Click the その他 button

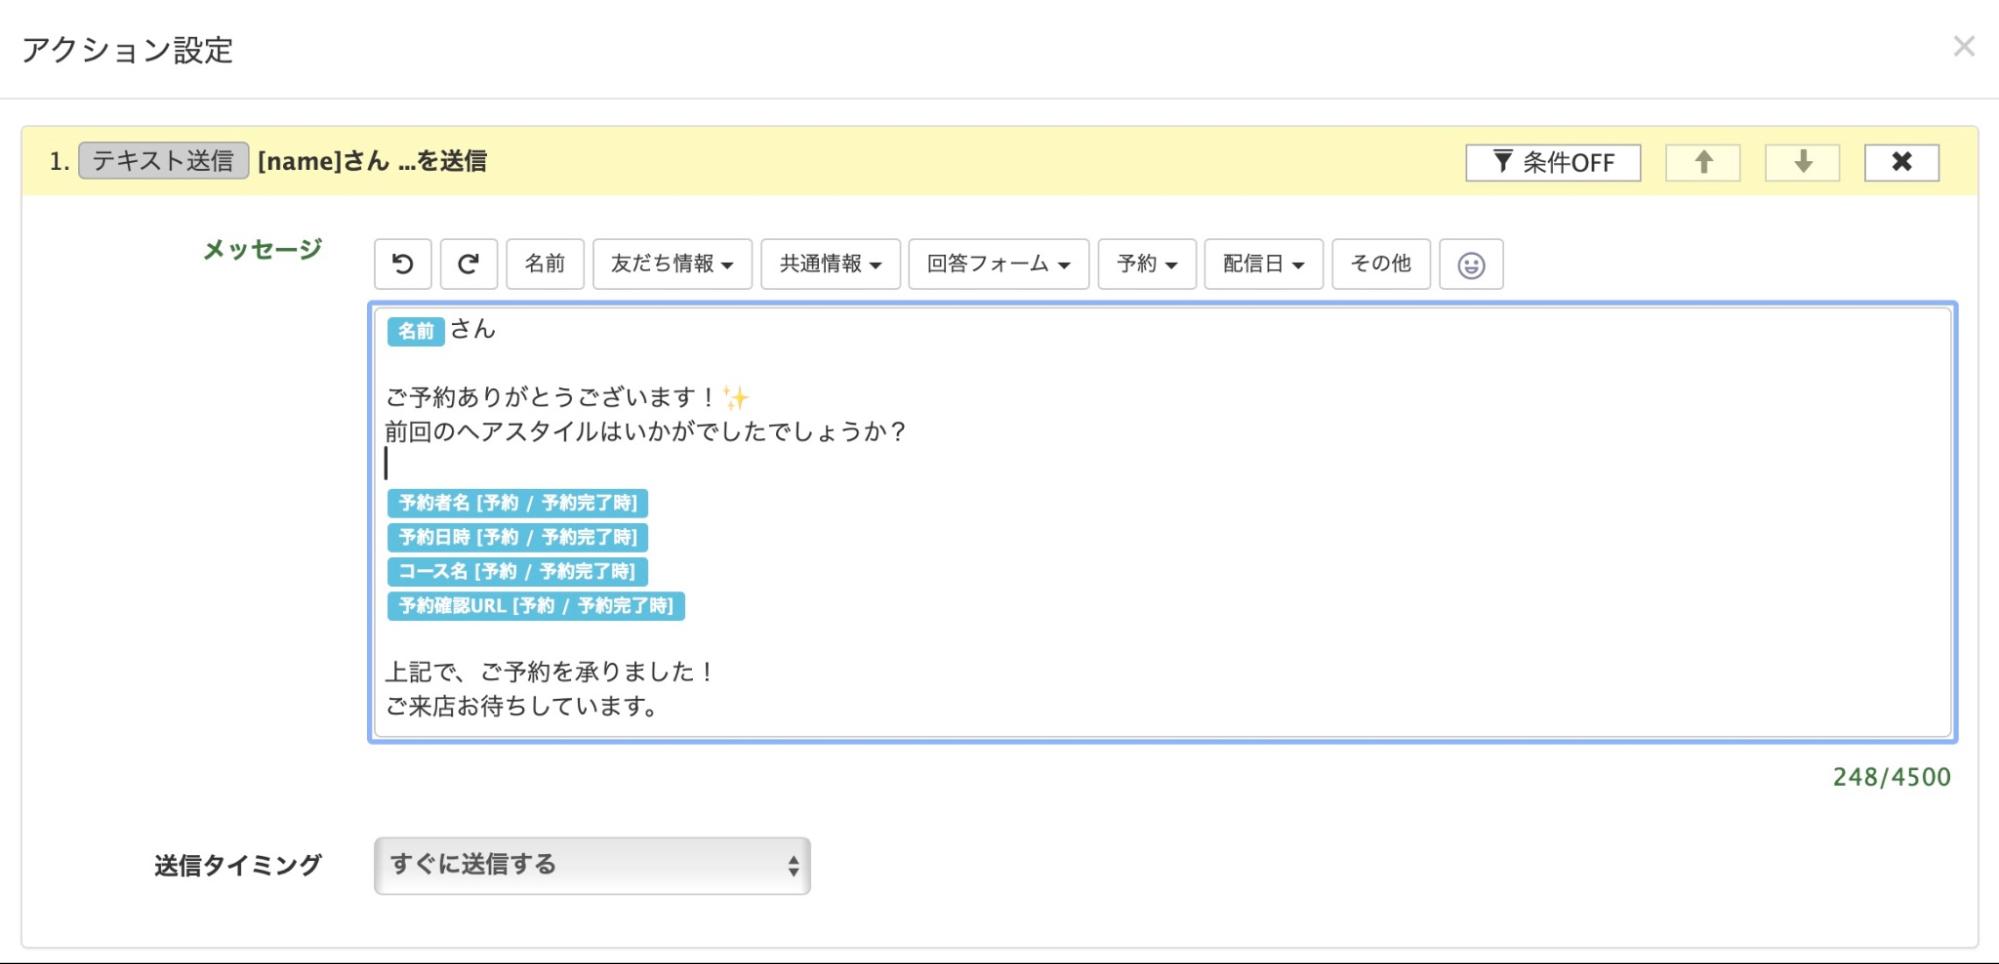click(x=1380, y=264)
